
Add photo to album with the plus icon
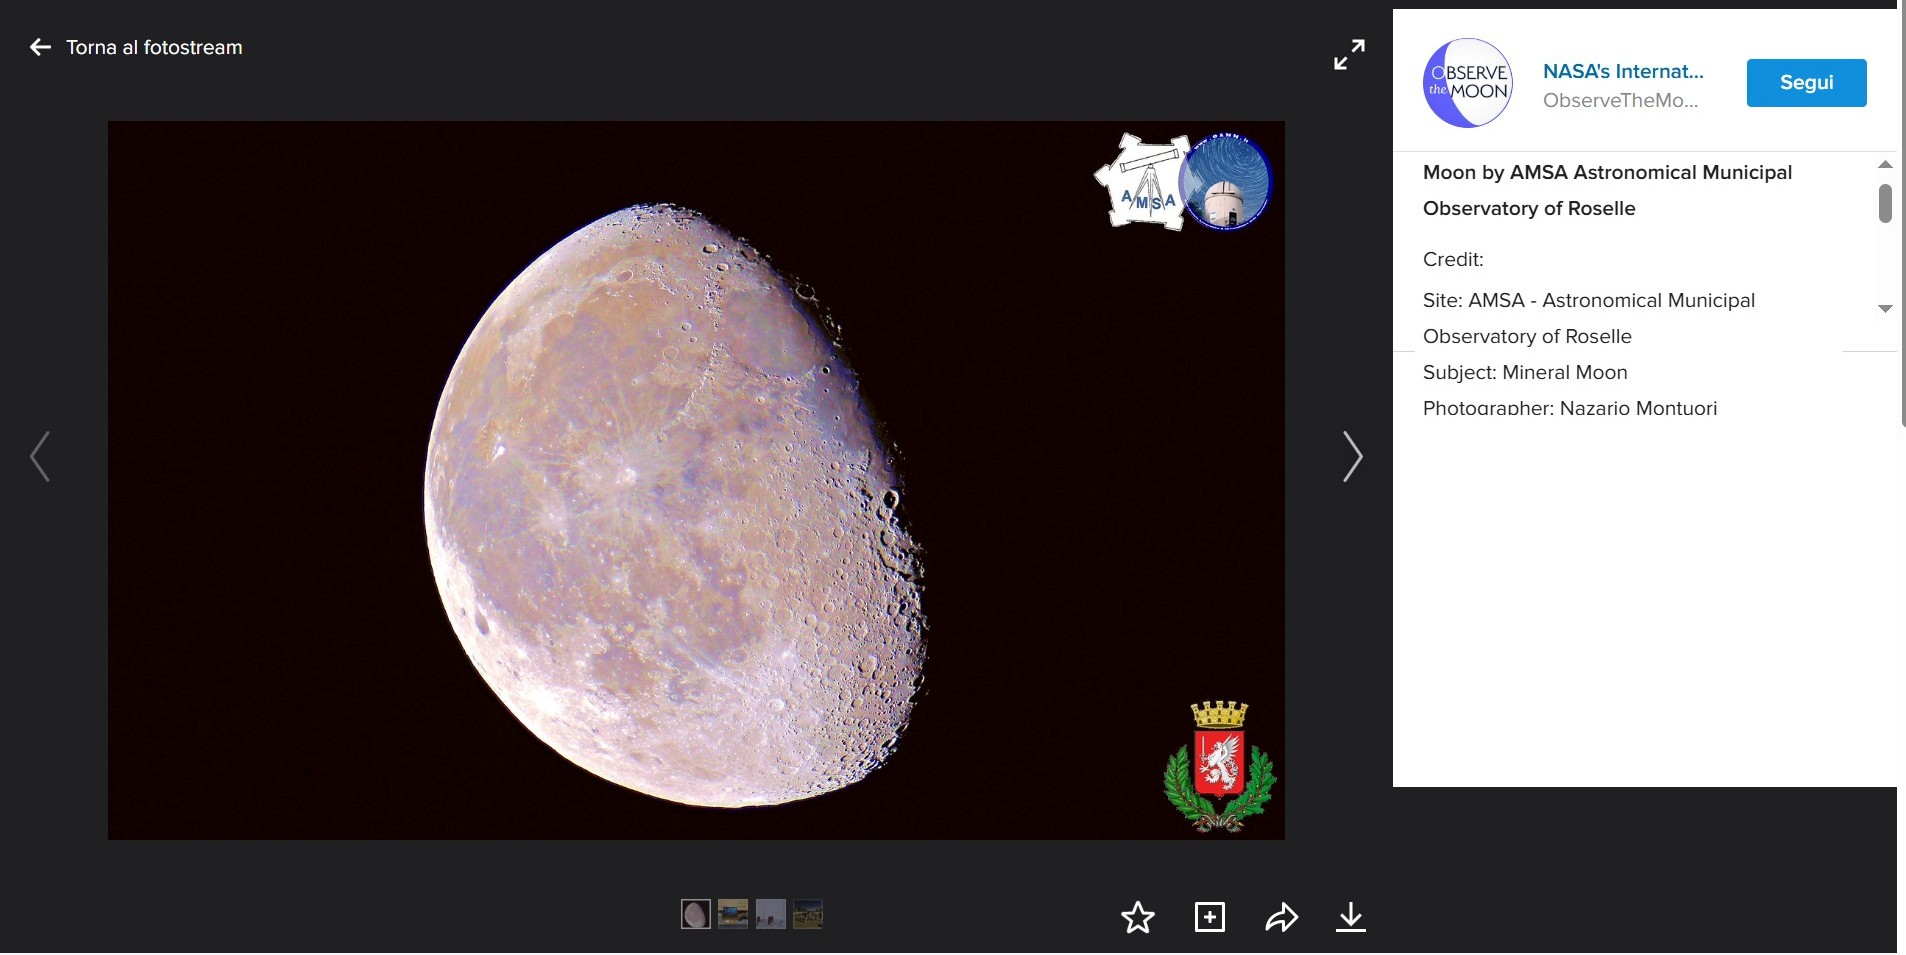1209,917
